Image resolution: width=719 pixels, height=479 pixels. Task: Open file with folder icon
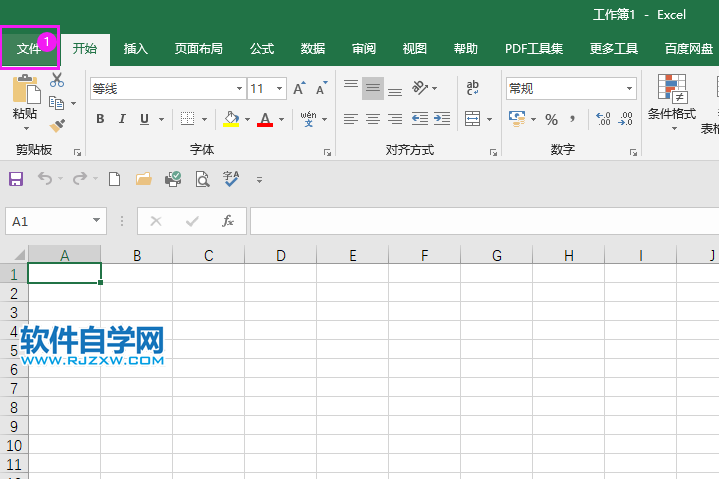(144, 179)
